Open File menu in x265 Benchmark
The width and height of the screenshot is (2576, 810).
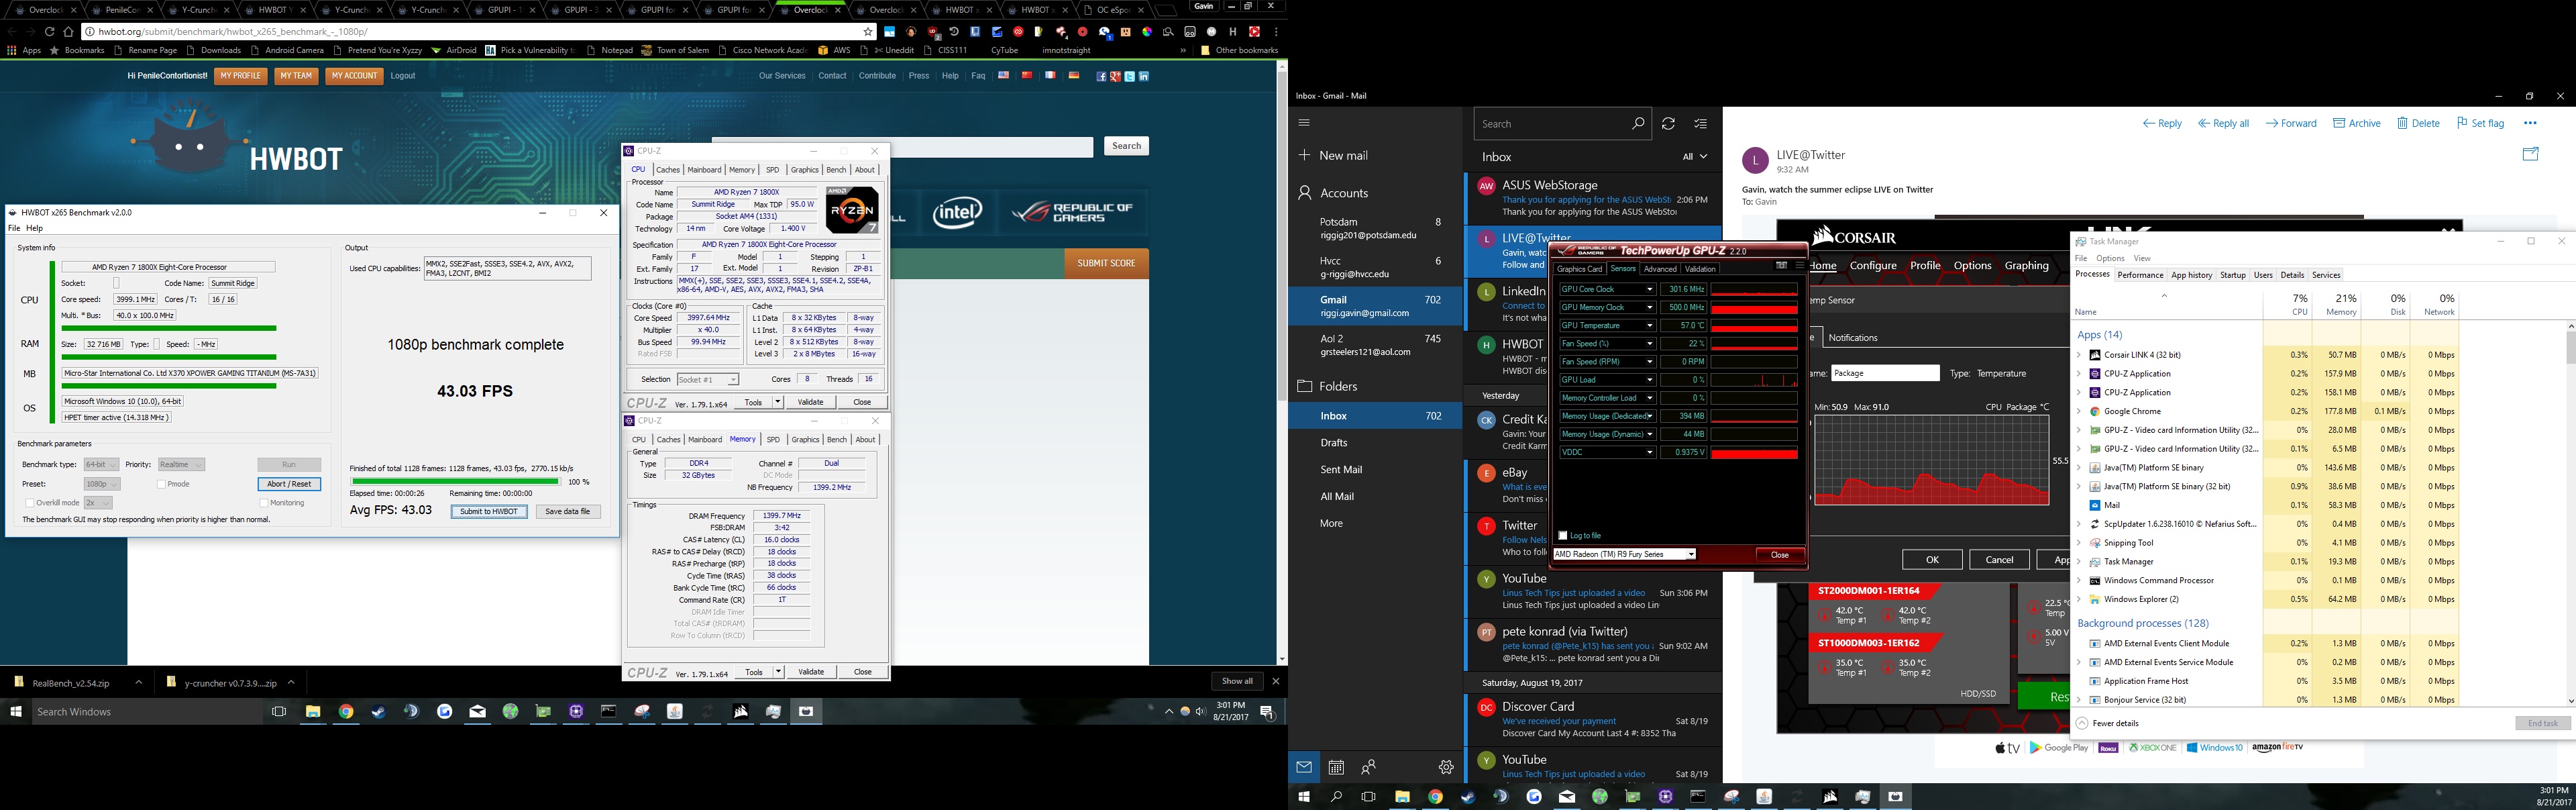coord(14,228)
